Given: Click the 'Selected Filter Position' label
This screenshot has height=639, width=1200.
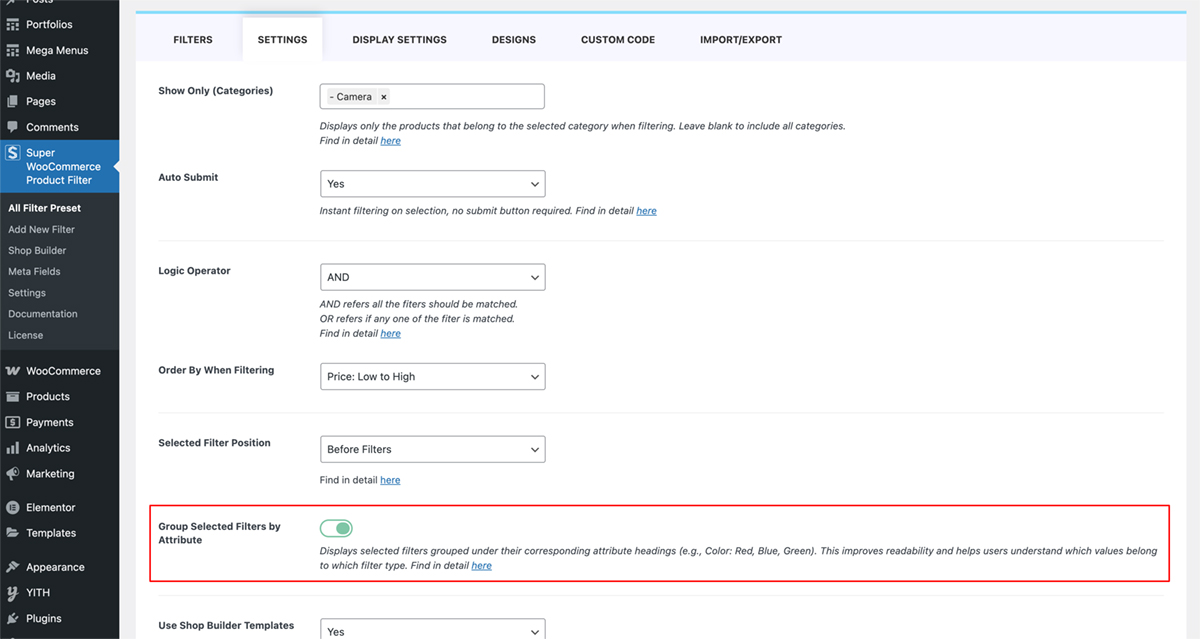Looking at the screenshot, I should [214, 443].
